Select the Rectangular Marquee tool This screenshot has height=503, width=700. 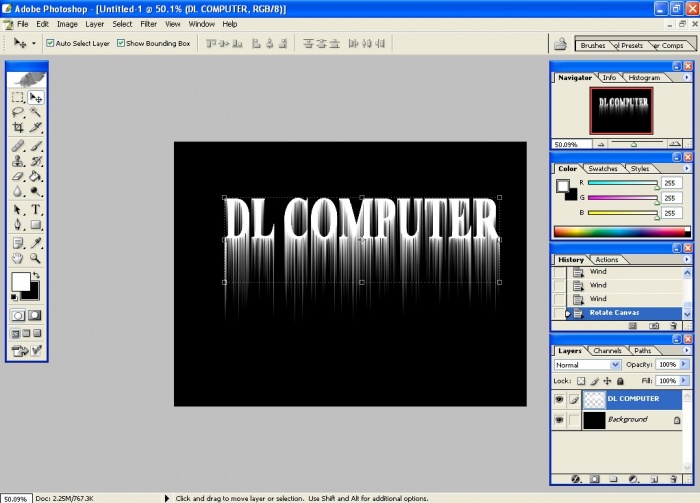click(18, 97)
